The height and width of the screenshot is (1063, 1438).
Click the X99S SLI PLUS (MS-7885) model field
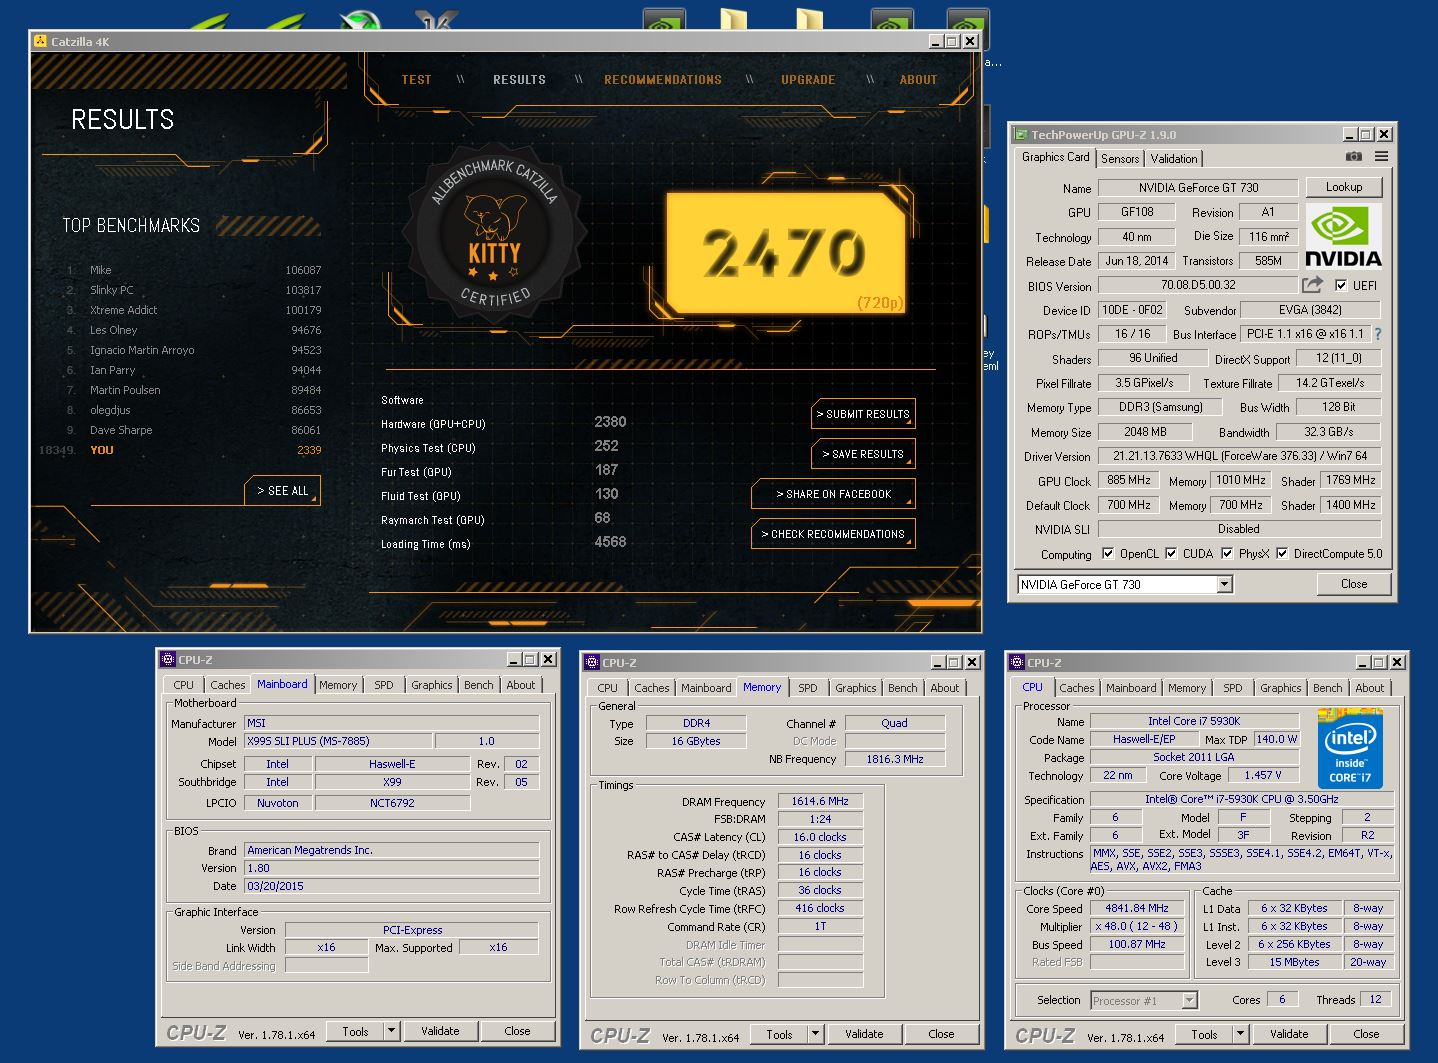tap(339, 741)
